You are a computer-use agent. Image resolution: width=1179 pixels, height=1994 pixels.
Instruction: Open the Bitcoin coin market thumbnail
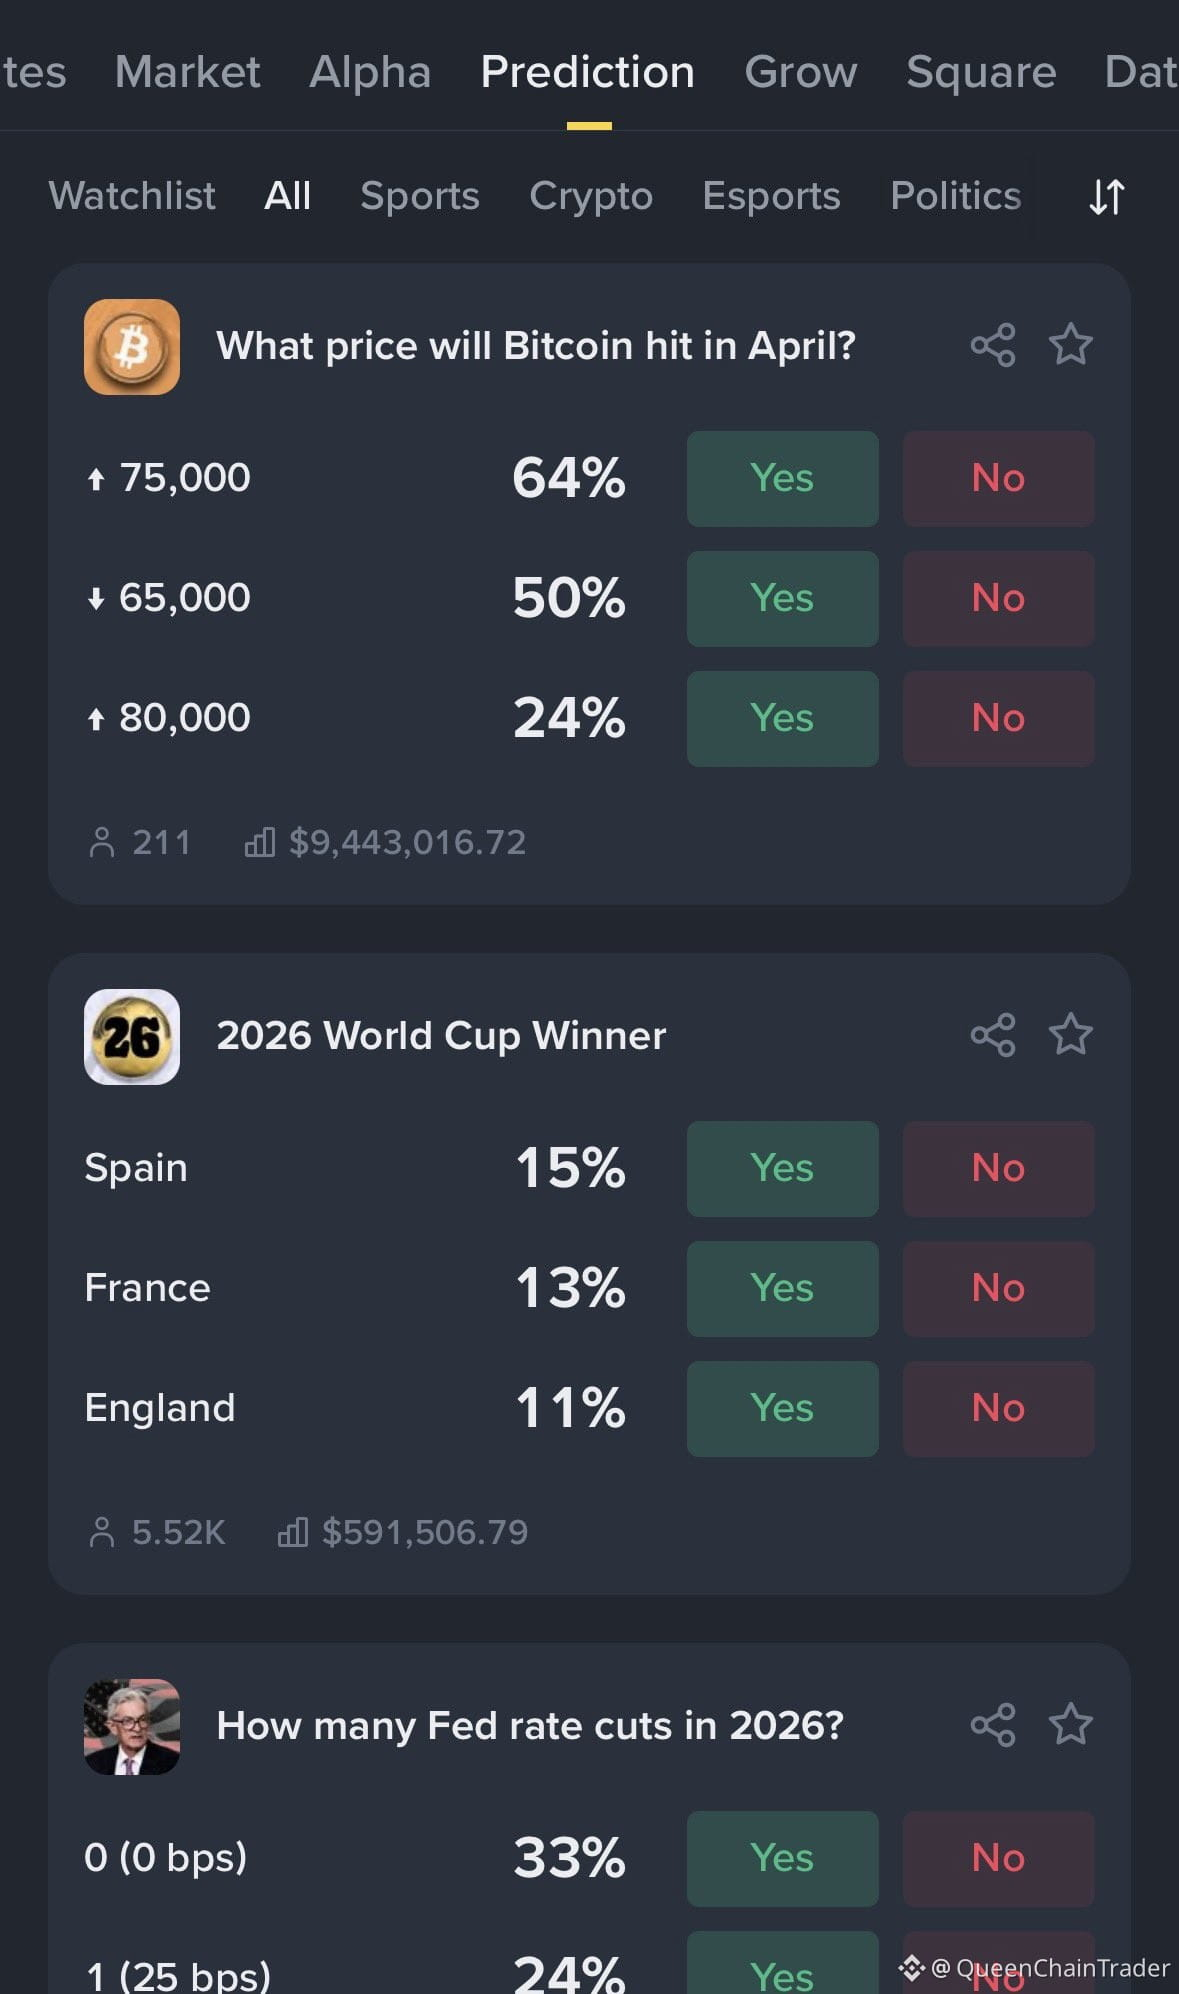pyautogui.click(x=132, y=347)
